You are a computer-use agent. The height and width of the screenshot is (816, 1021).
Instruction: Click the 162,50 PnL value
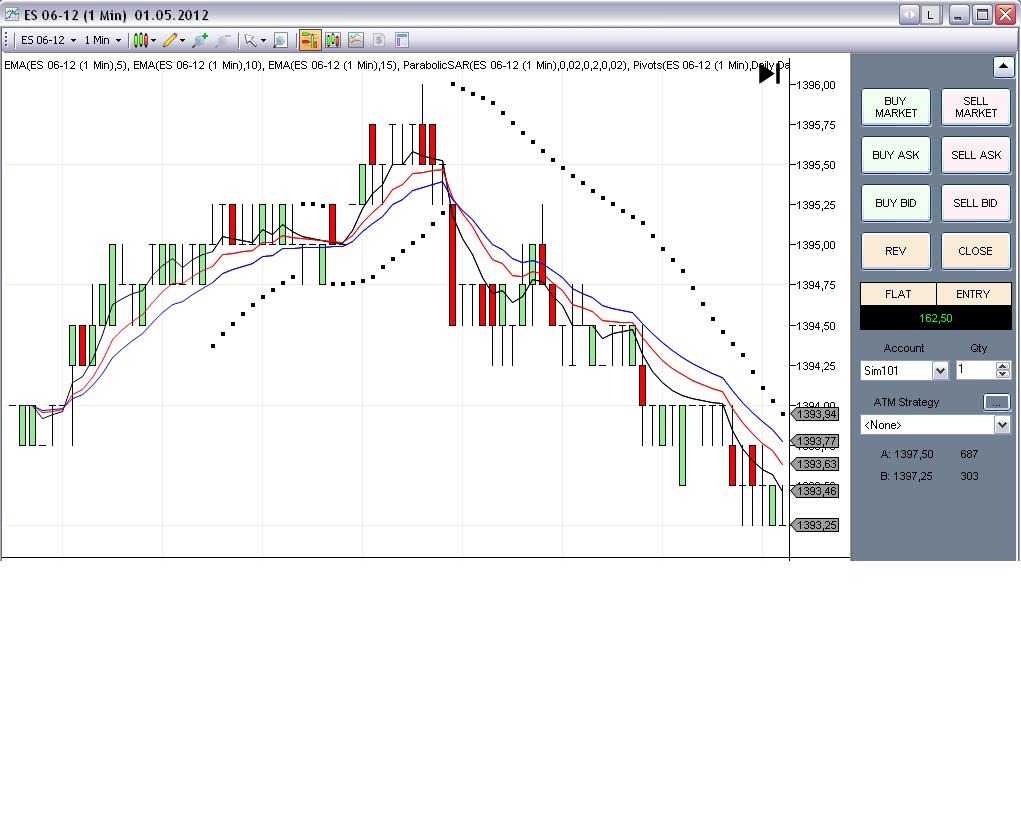pyautogui.click(x=936, y=318)
